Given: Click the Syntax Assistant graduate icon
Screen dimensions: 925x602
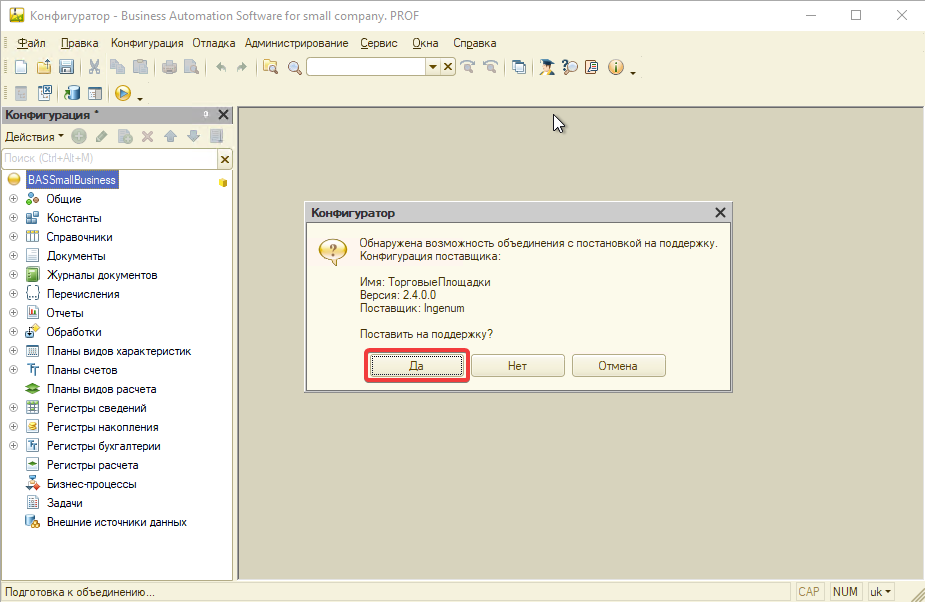Looking at the screenshot, I should pyautogui.click(x=547, y=67).
